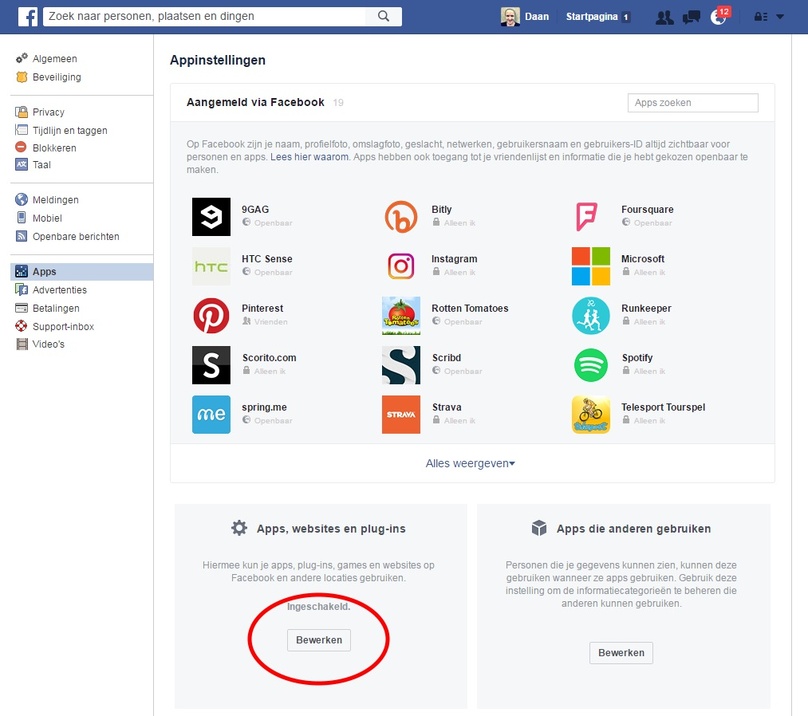Open the Instagram app icon

(x=401, y=266)
